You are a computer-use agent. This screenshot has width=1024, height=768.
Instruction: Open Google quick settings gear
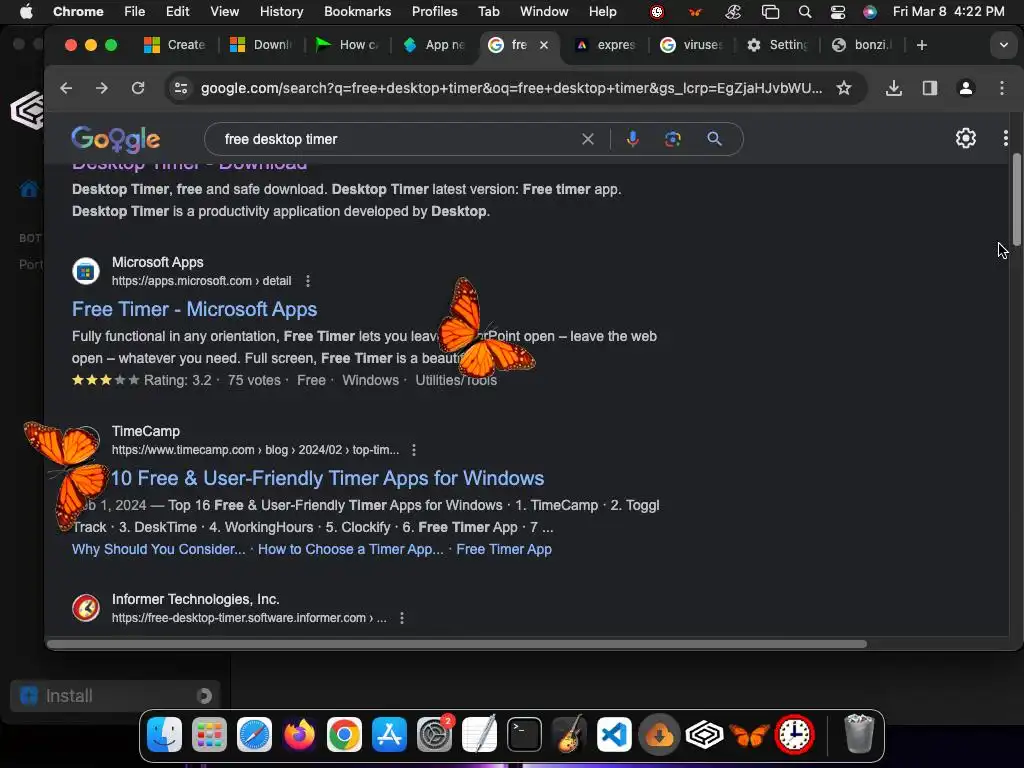point(966,138)
